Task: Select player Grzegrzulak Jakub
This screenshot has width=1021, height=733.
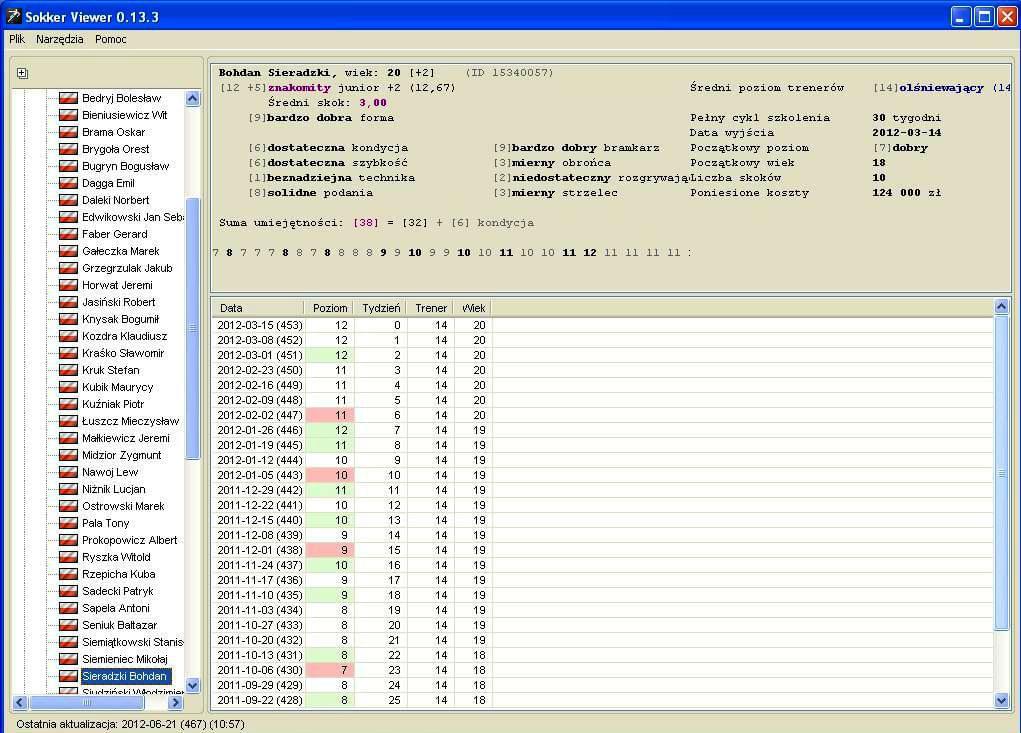Action: [x=127, y=268]
